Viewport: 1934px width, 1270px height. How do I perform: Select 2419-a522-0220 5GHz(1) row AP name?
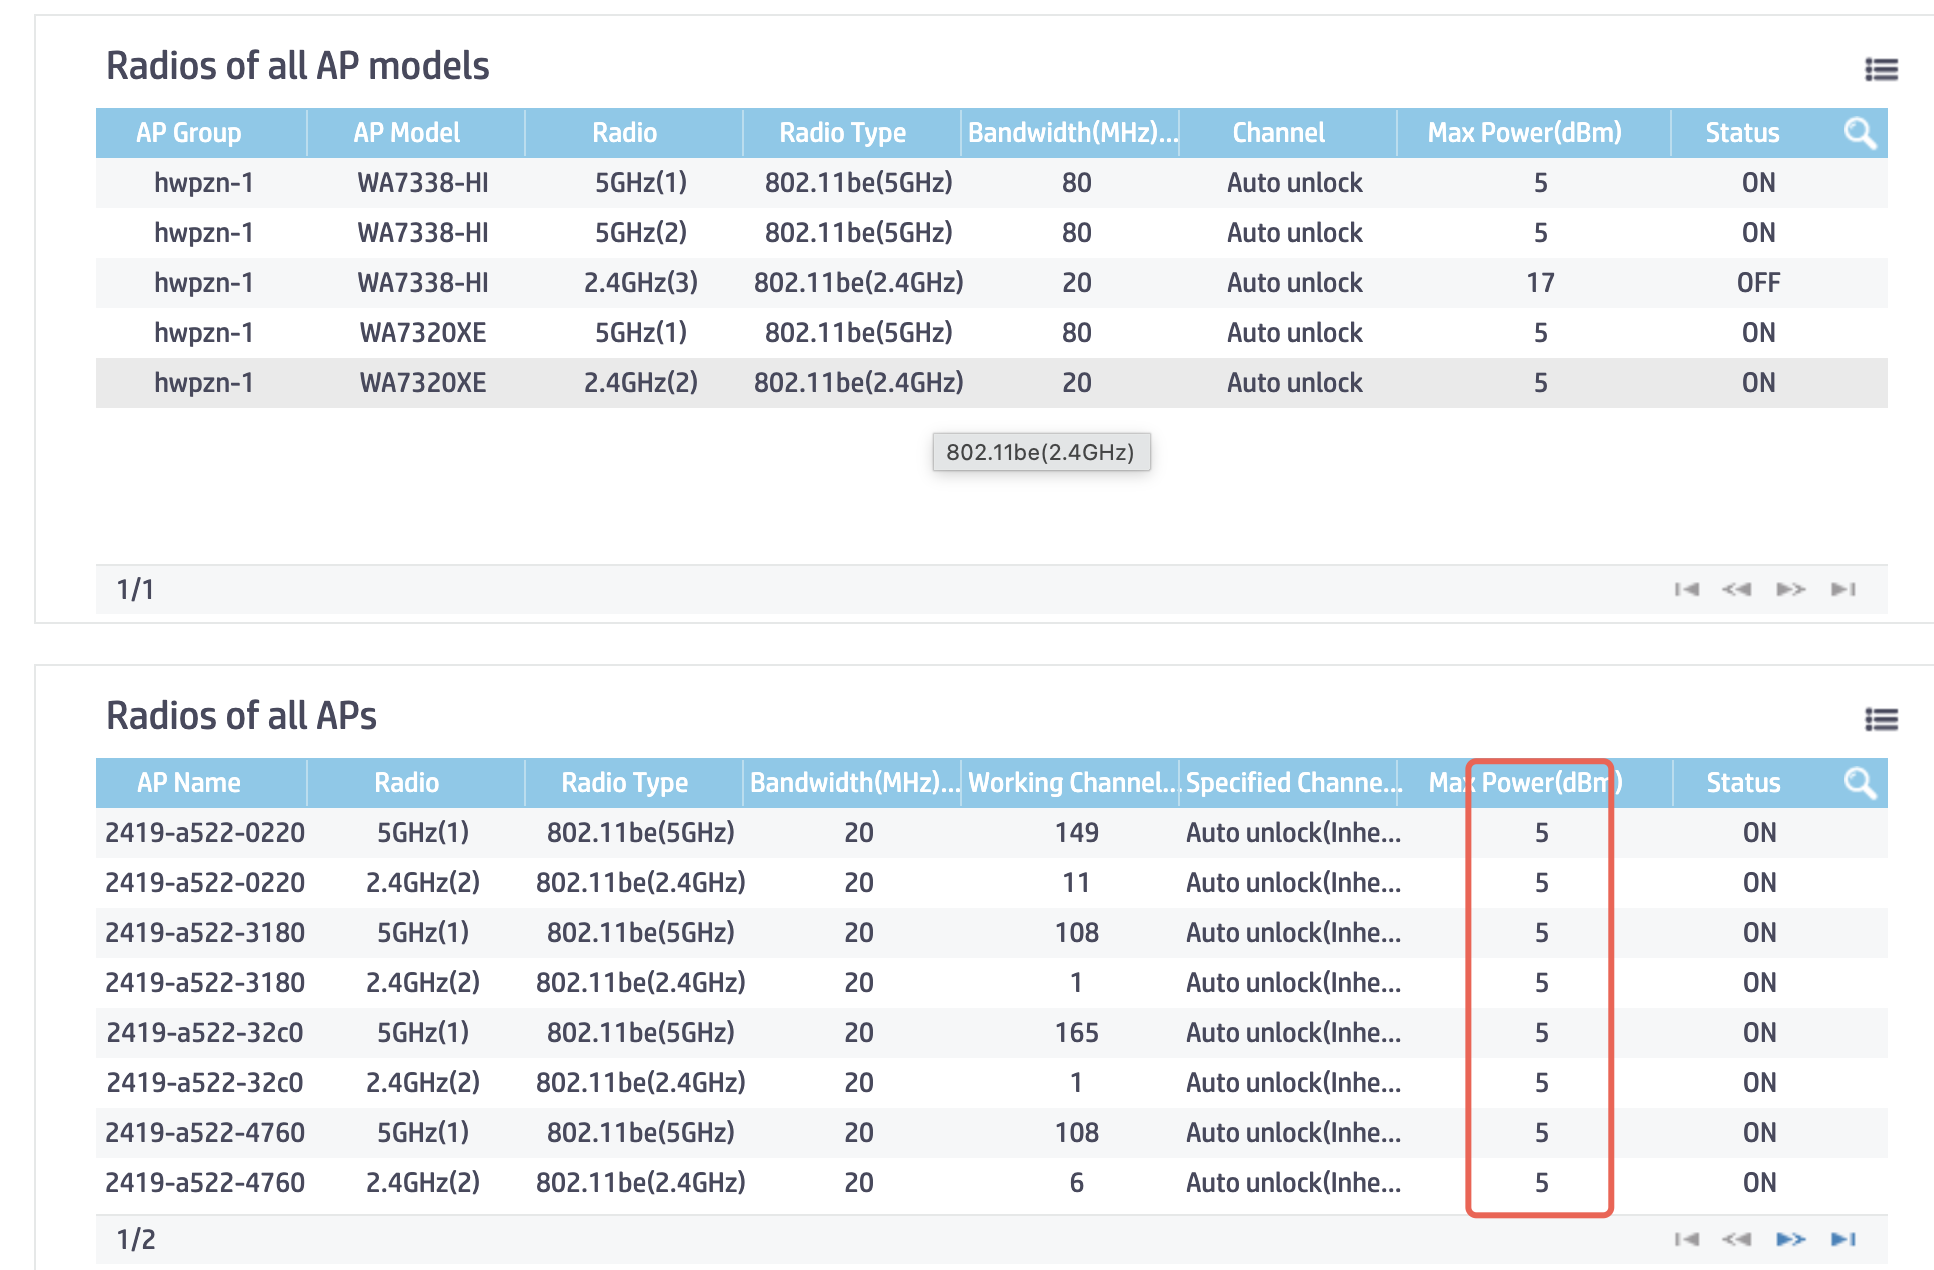(x=205, y=833)
